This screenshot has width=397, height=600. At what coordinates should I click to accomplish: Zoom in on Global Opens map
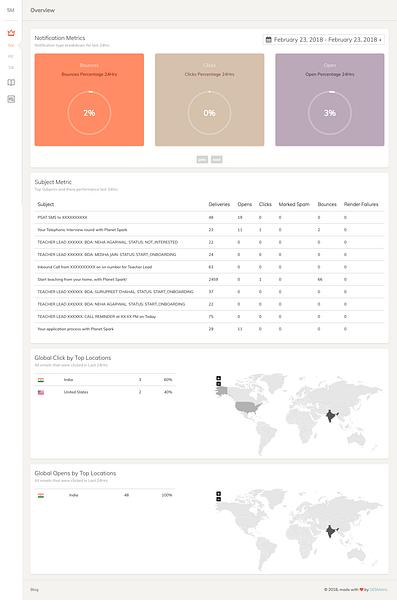[219, 494]
